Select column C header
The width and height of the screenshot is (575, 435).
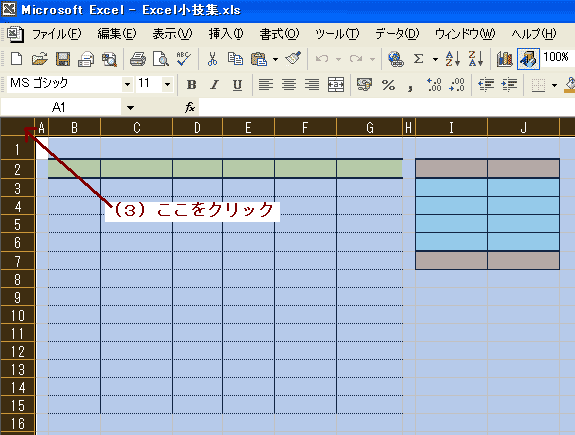point(136,127)
